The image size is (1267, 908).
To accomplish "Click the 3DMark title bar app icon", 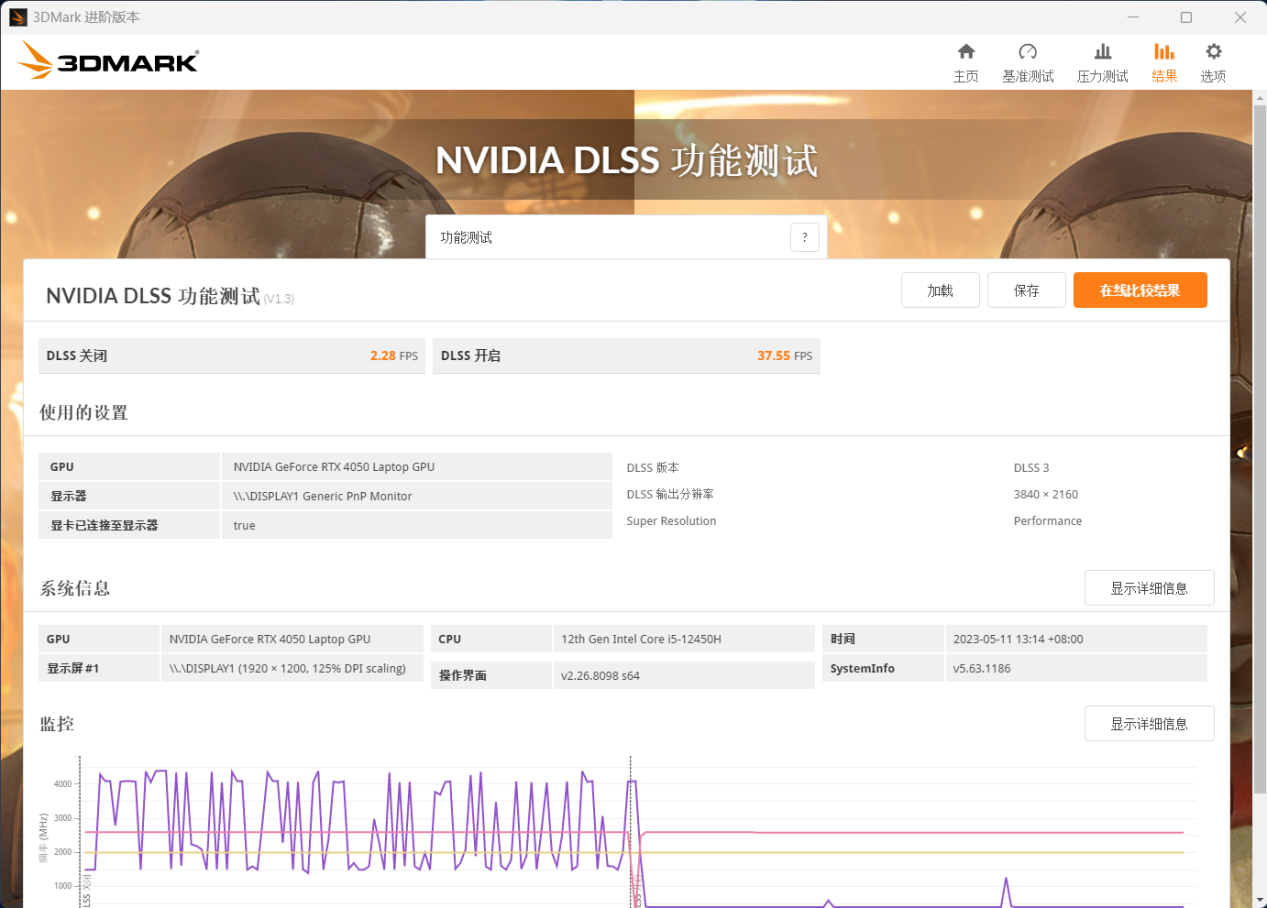I will 18,17.
